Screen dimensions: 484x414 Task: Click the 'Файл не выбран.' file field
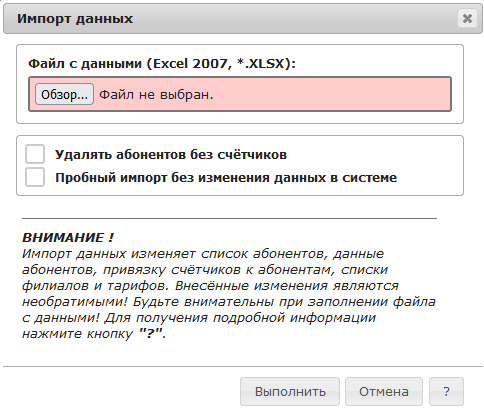240,94
